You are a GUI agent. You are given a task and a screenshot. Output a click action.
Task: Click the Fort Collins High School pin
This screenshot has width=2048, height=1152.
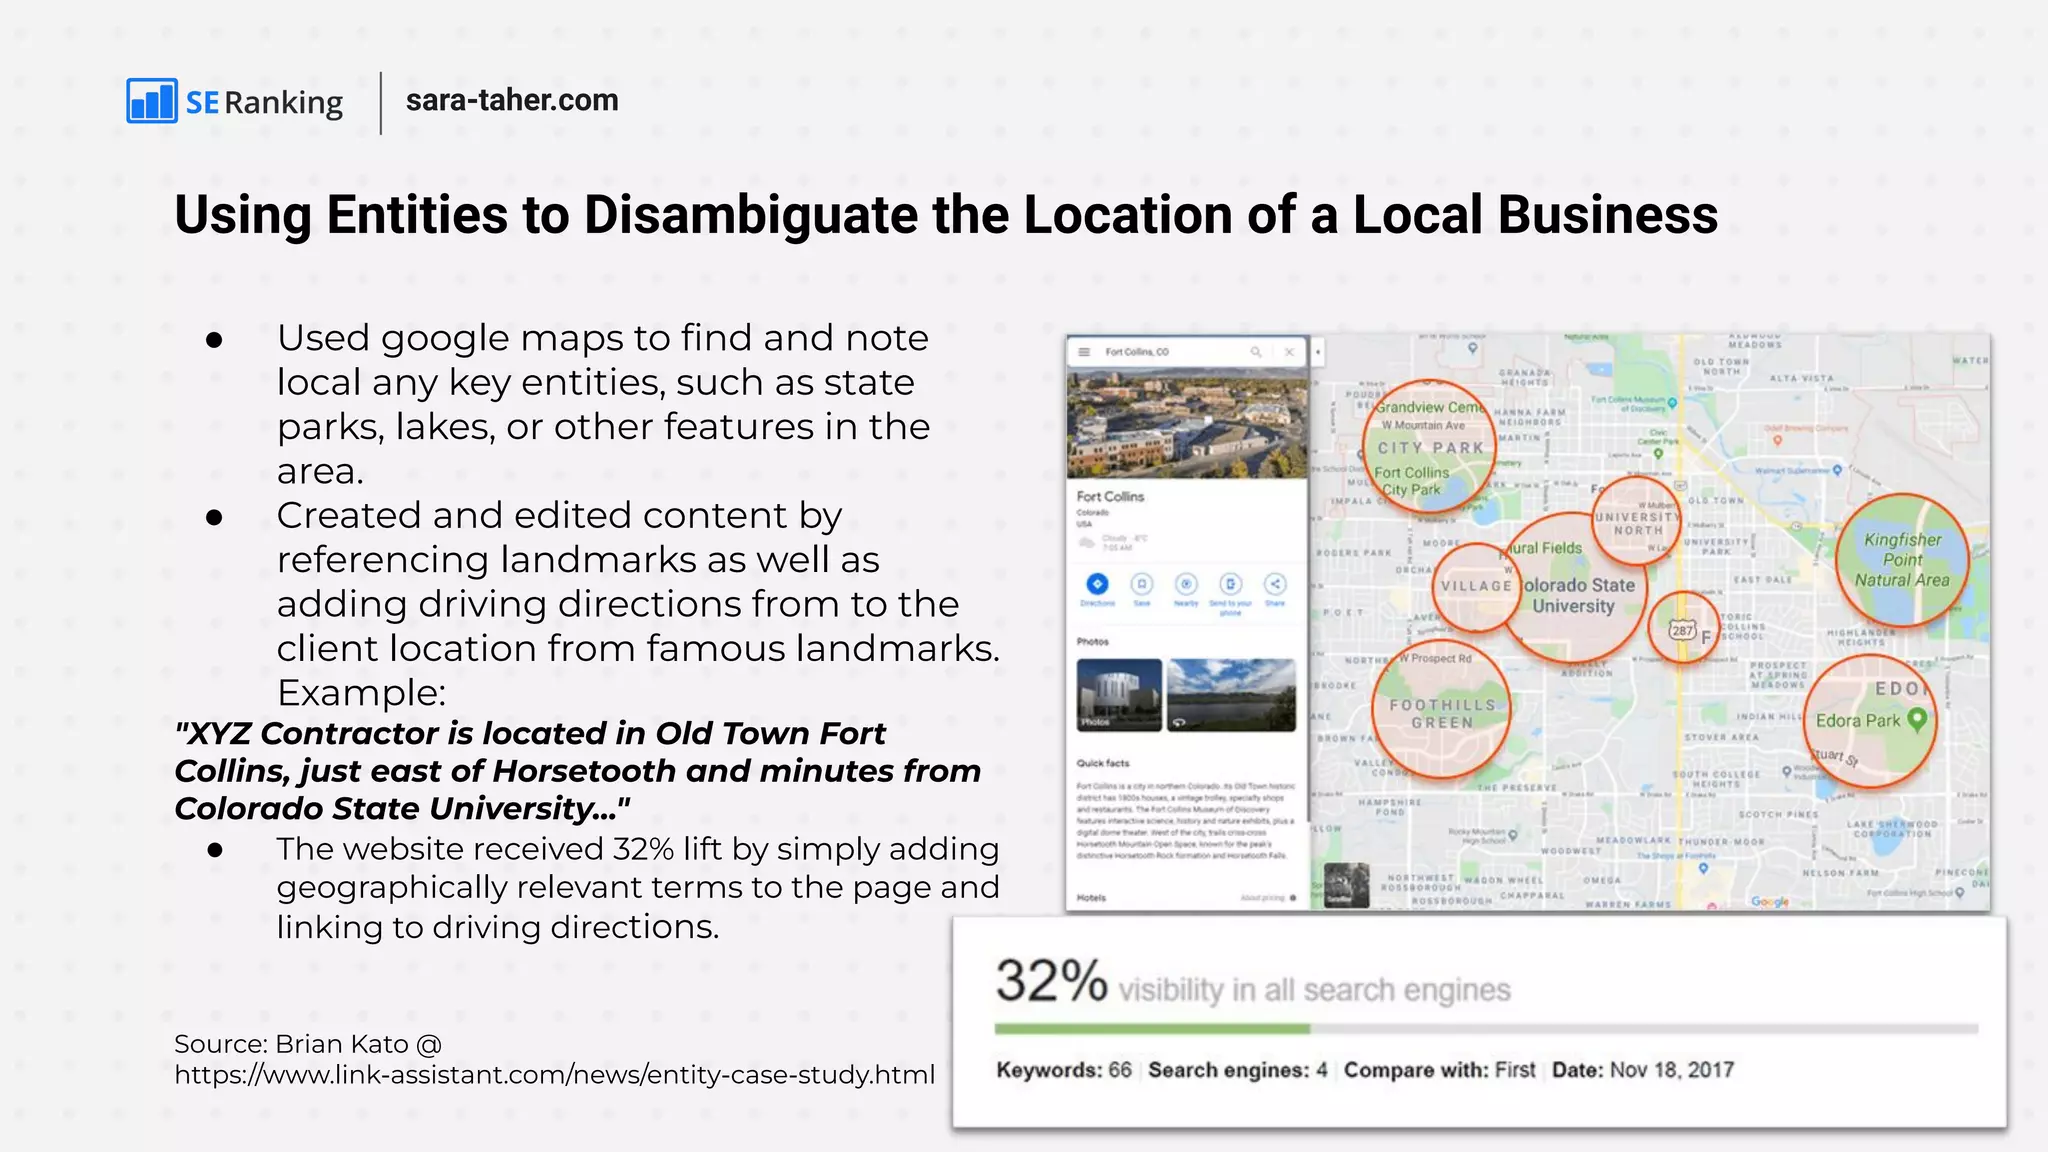[x=1959, y=893]
